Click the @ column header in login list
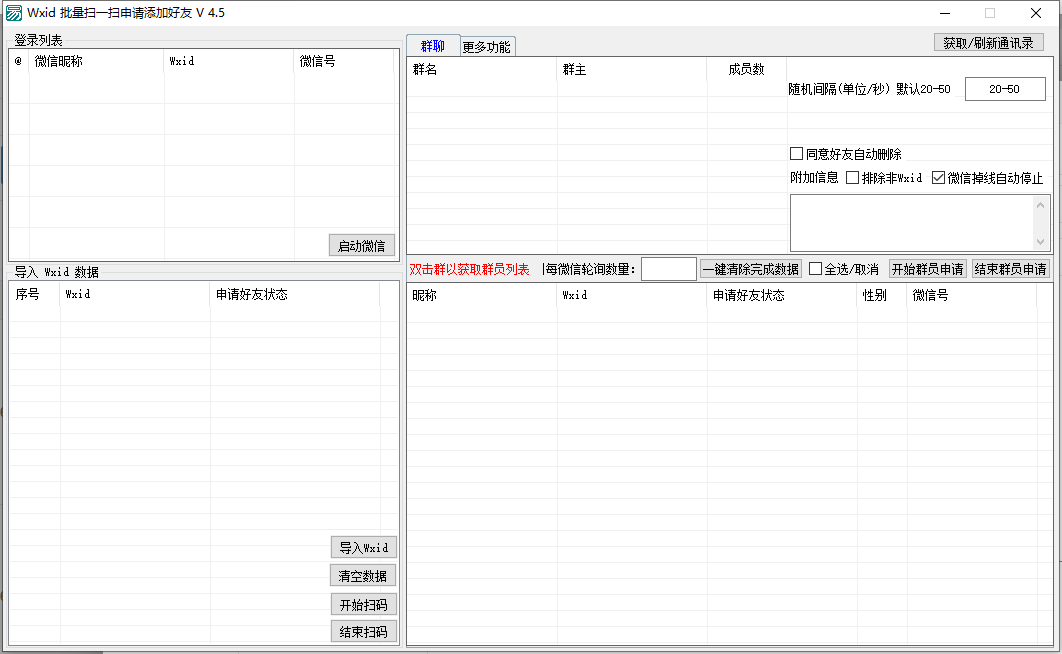The width and height of the screenshot is (1062, 654). click(x=19, y=61)
